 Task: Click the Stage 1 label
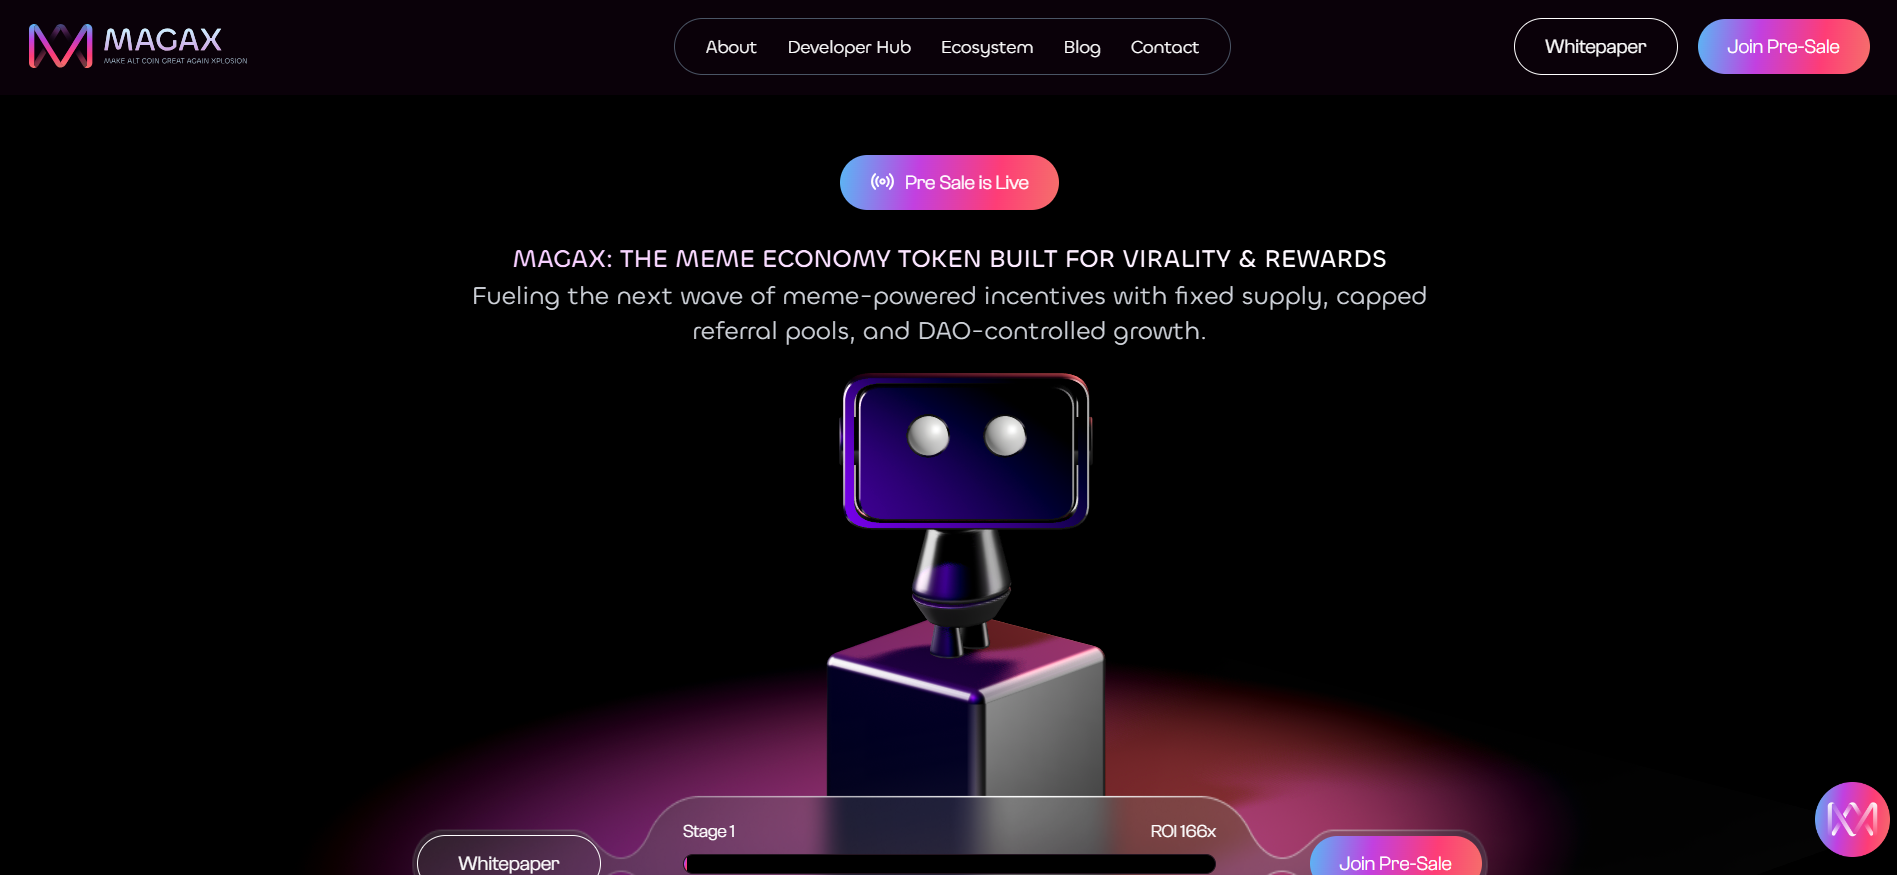709,831
